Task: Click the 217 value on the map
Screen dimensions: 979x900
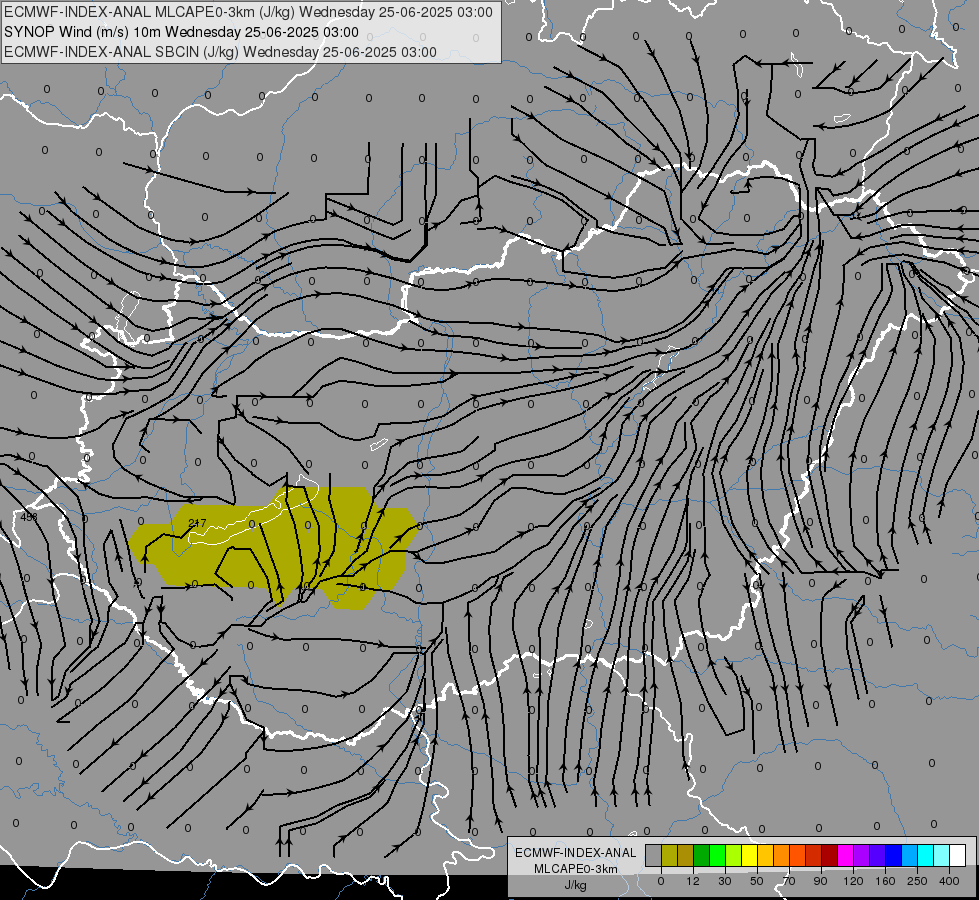Action: point(197,523)
